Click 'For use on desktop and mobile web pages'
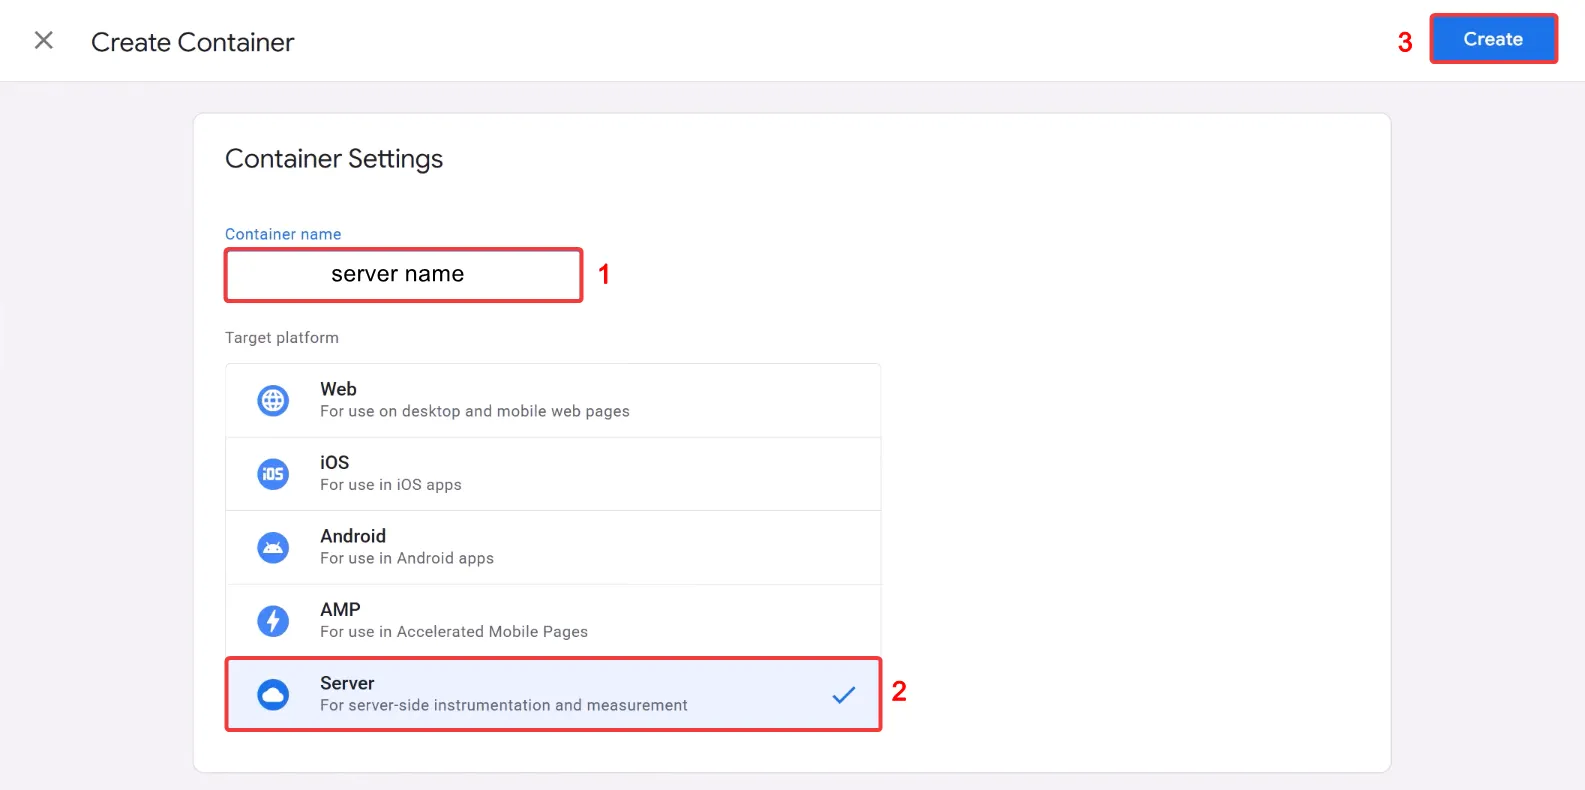This screenshot has height=790, width=1585. pos(474,411)
